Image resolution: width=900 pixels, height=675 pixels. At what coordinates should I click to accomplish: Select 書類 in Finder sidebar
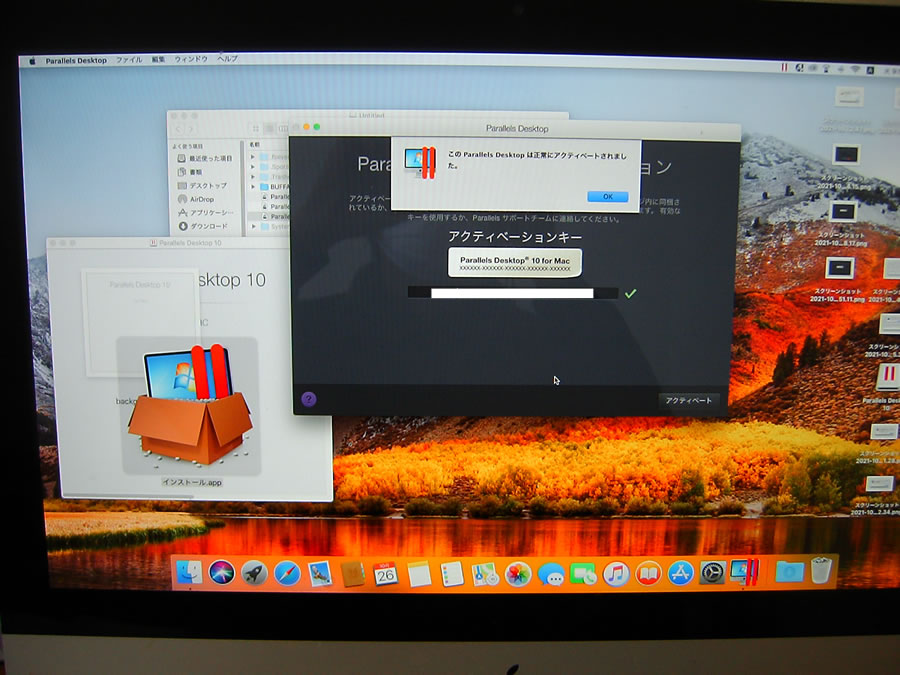tap(190, 172)
